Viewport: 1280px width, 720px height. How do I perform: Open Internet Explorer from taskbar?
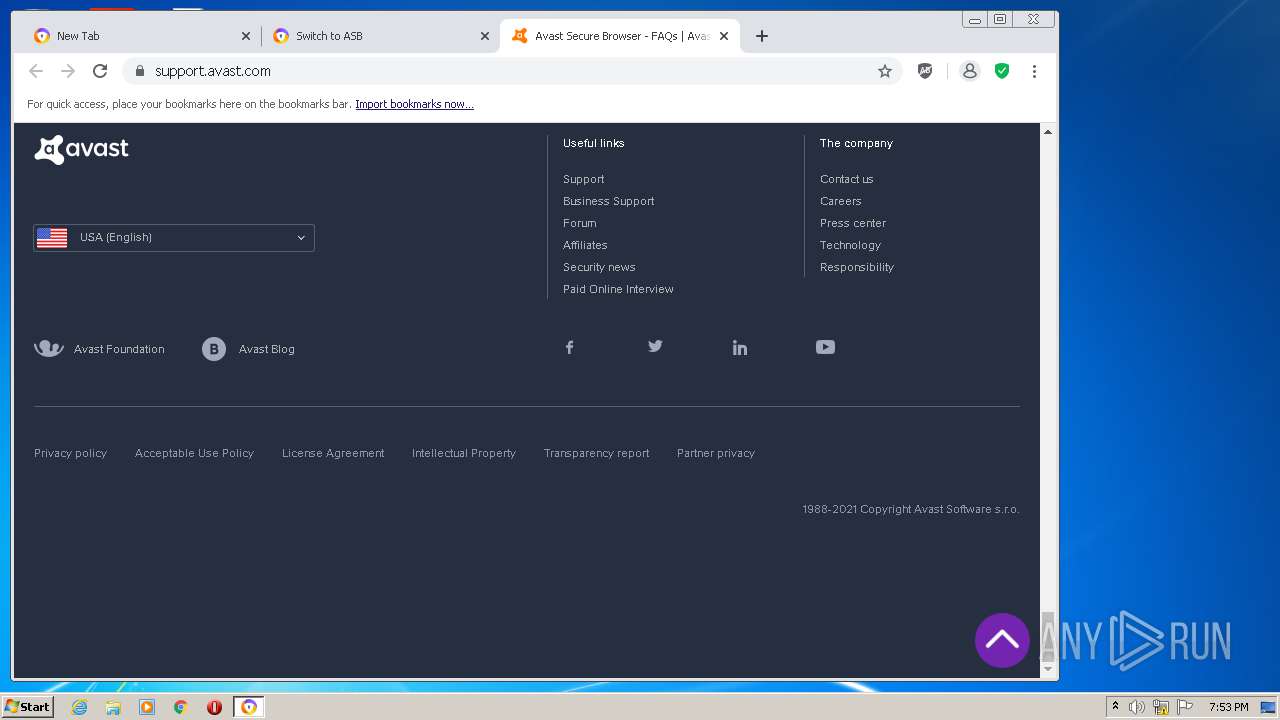coord(80,707)
